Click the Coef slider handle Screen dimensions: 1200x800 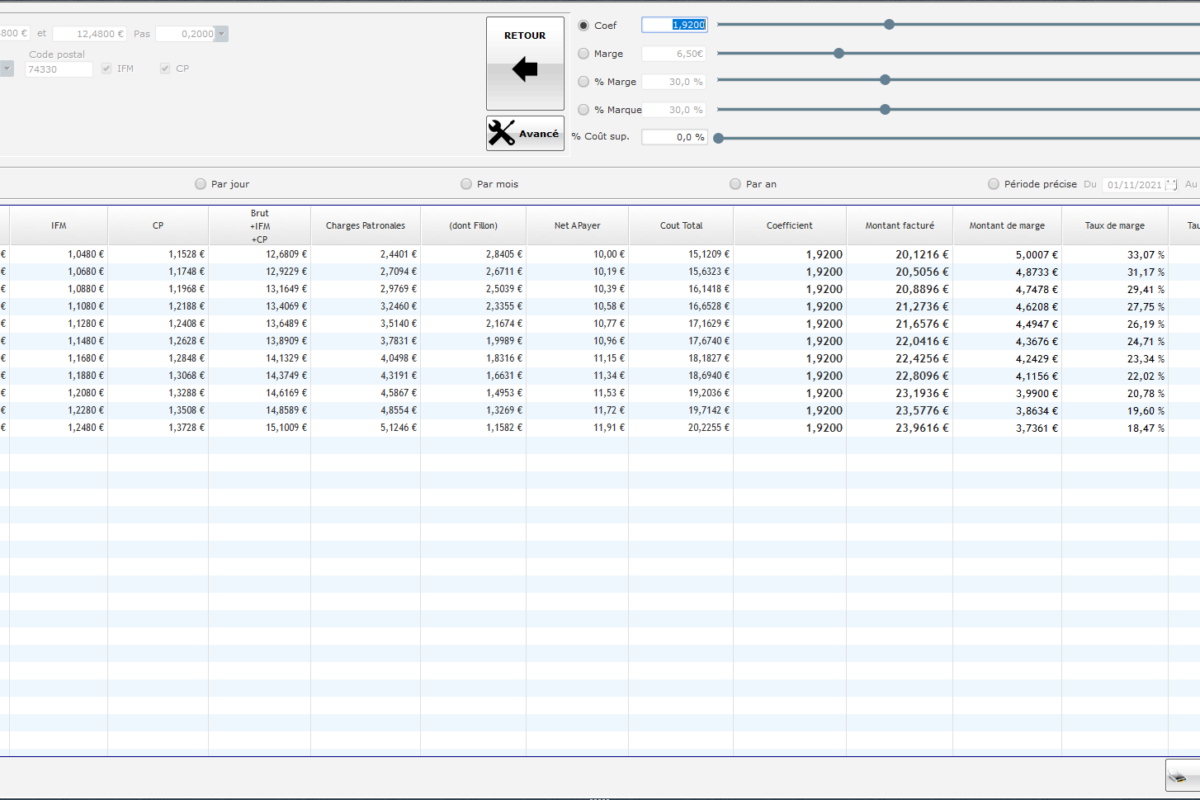click(889, 24)
